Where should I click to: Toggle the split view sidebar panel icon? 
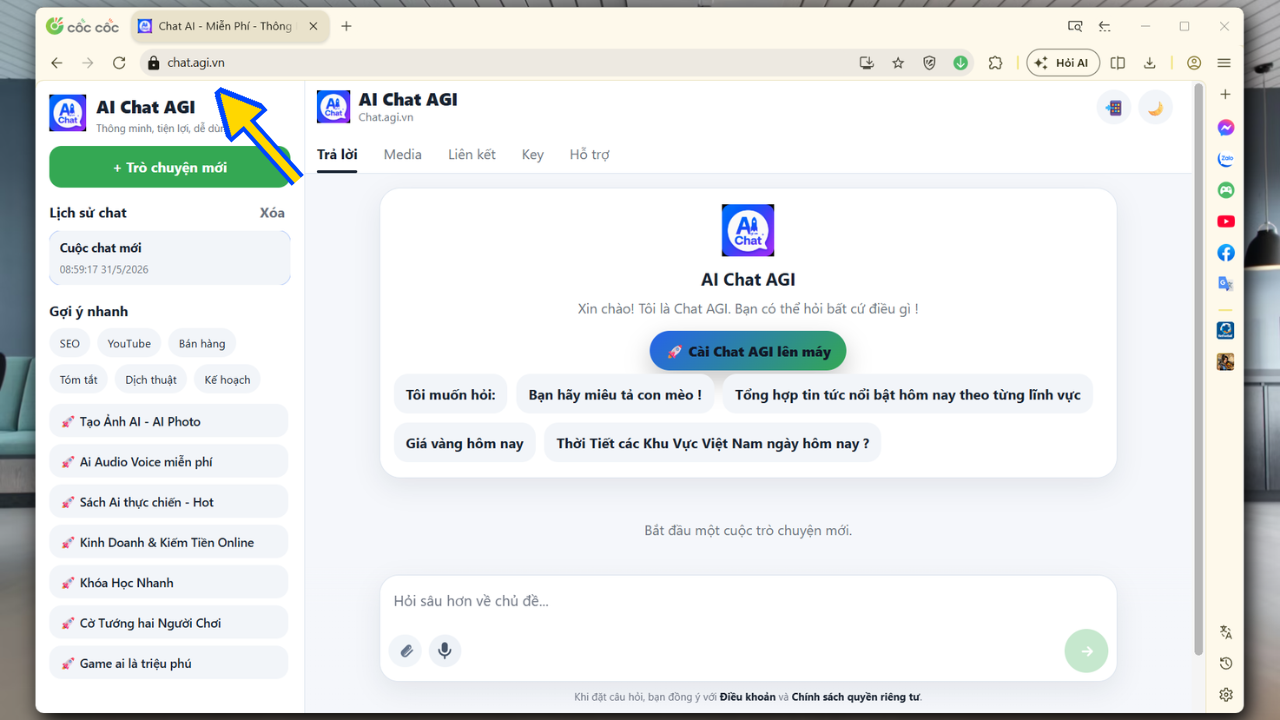click(1118, 63)
